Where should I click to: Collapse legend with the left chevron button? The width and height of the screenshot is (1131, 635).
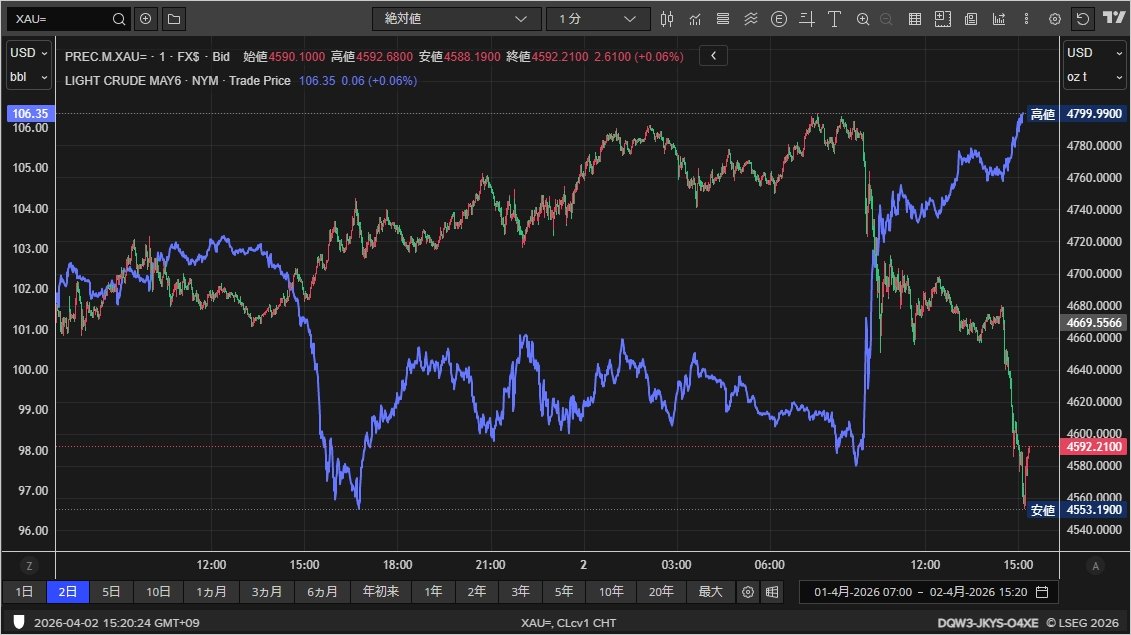[713, 56]
